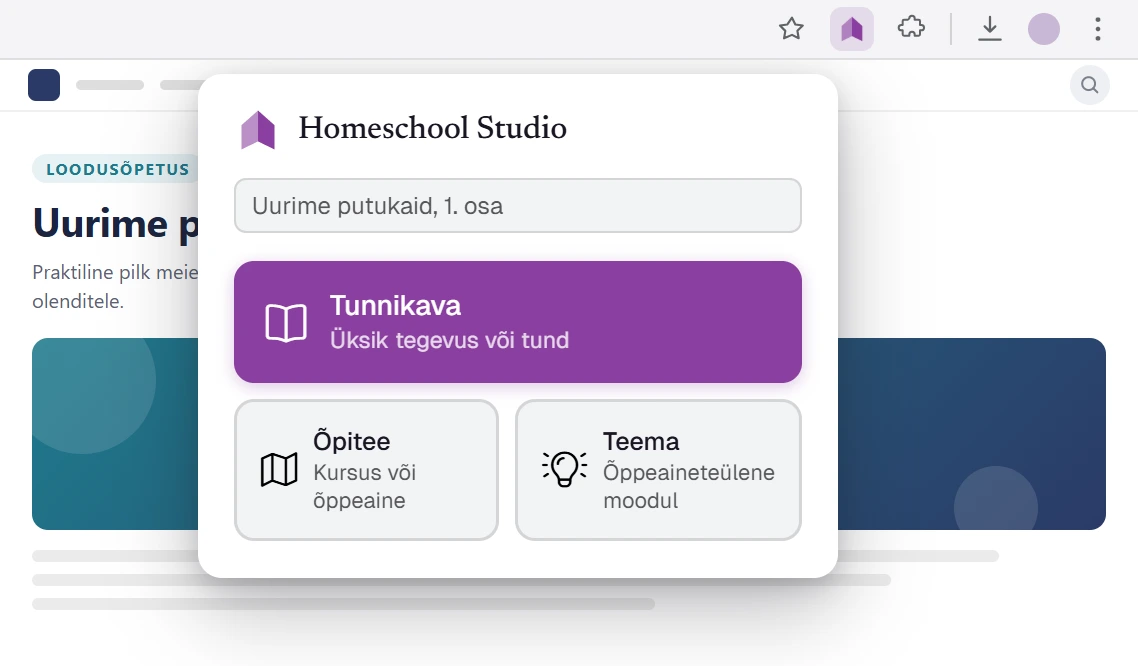Click the LOODUSÕPETUS category tag
1138x666 pixels.
click(x=116, y=169)
